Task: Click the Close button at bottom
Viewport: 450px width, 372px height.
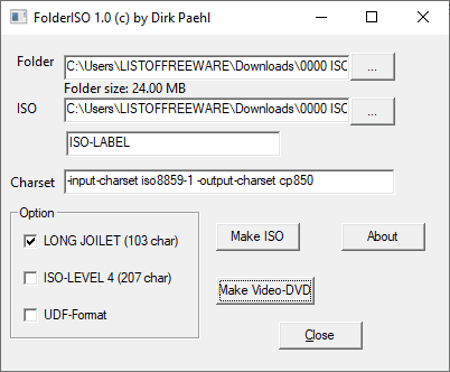Action: point(320,335)
